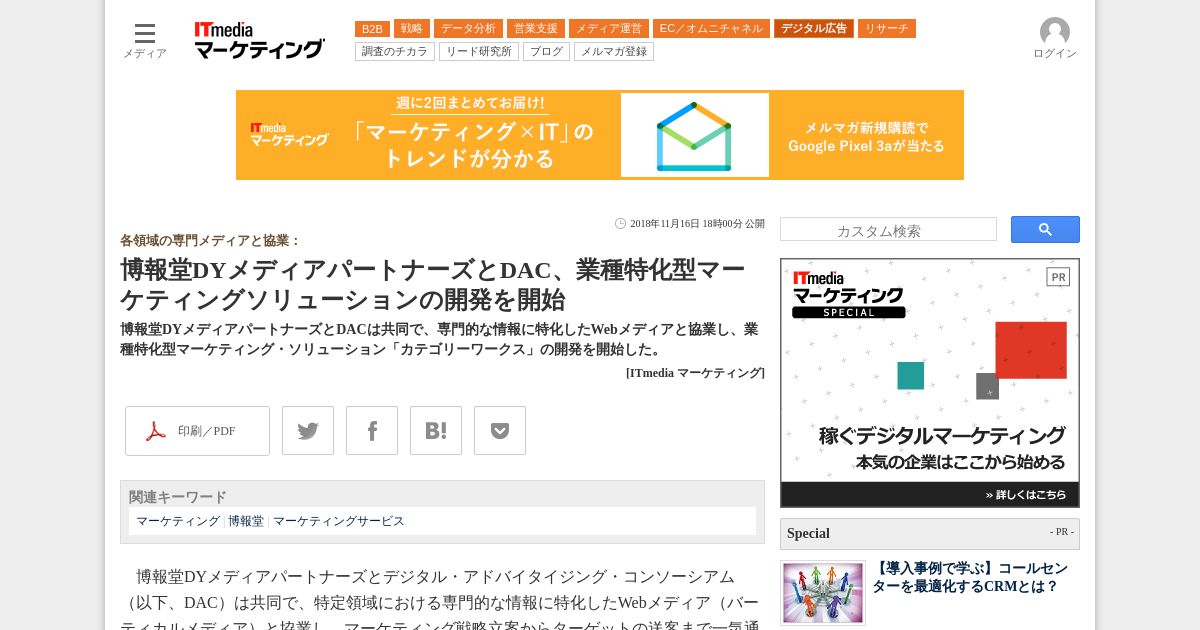
Task: Click the 2018年11月16日 publish date text
Action: (697, 224)
